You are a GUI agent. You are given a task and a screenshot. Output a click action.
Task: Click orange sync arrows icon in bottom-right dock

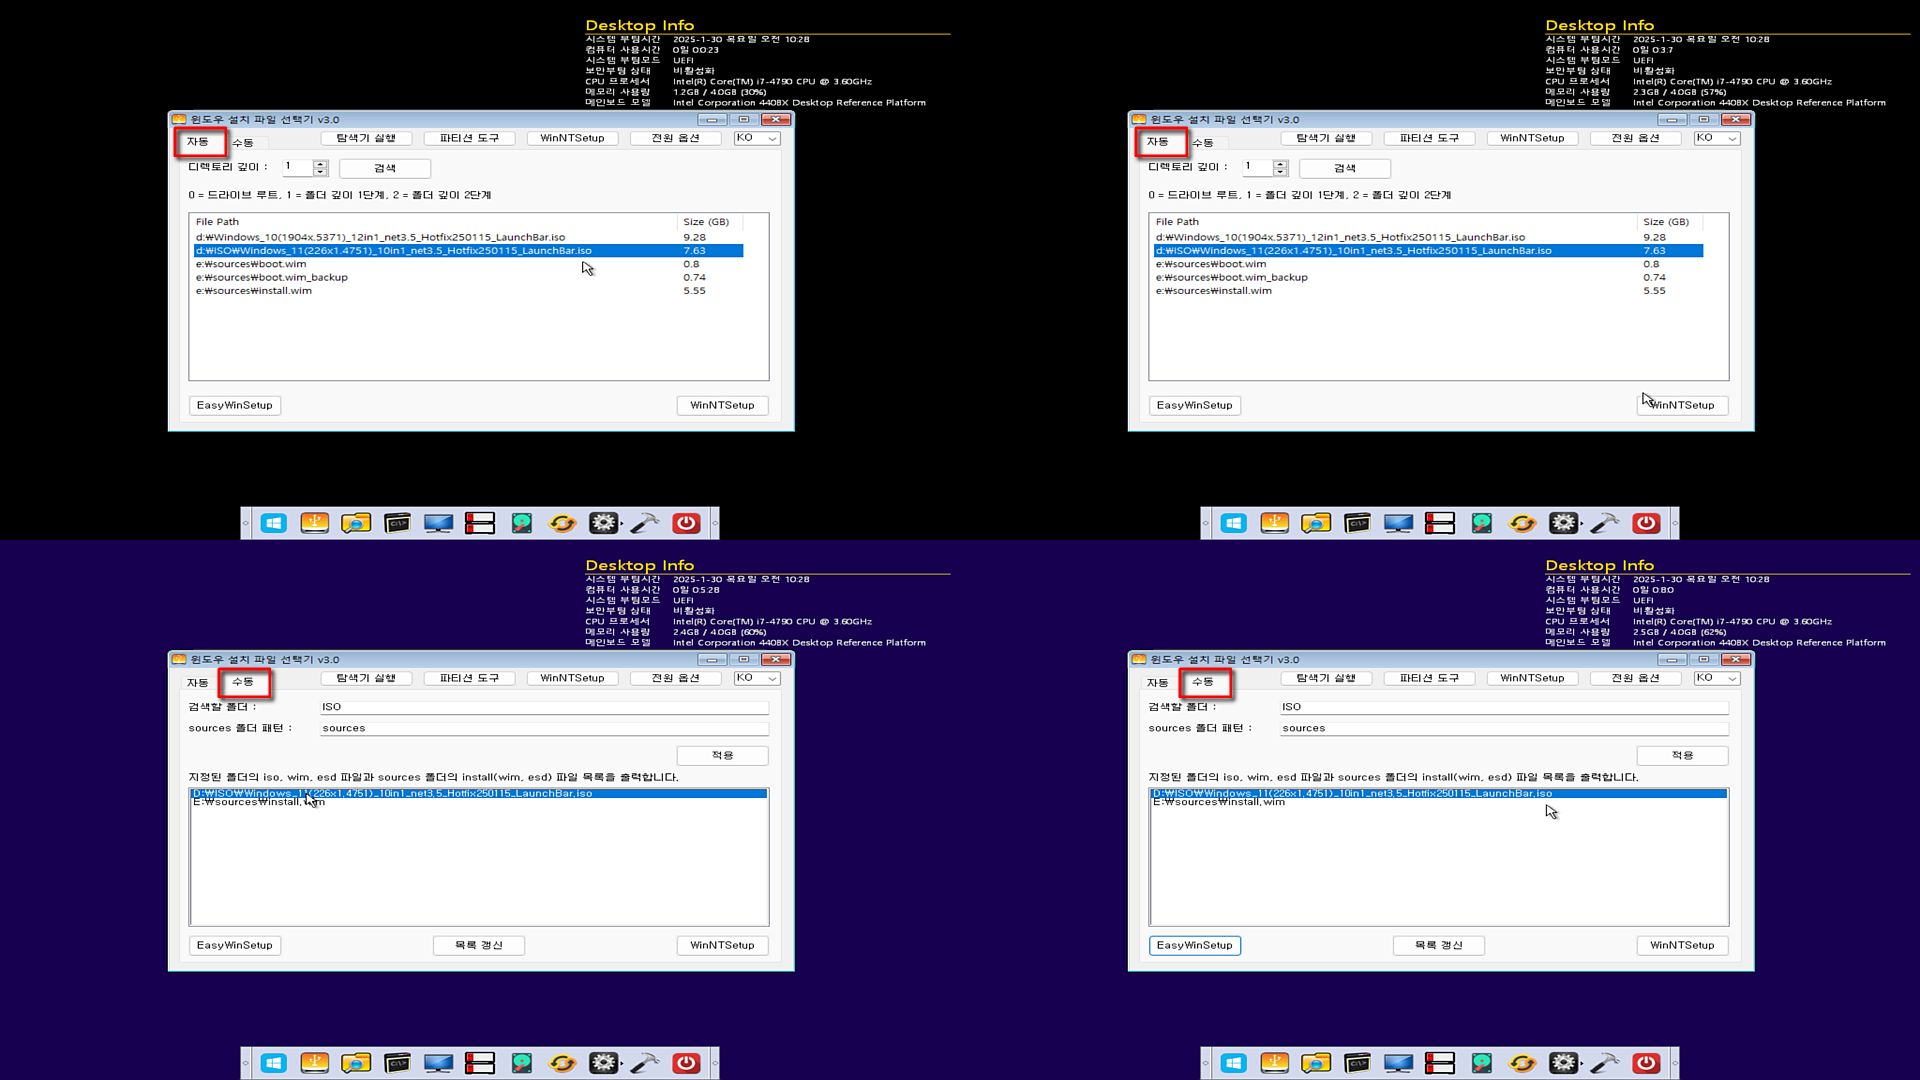click(1522, 1063)
